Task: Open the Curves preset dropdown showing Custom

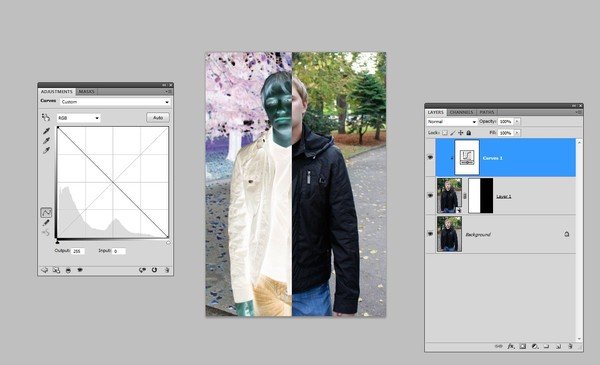Action: click(115, 102)
